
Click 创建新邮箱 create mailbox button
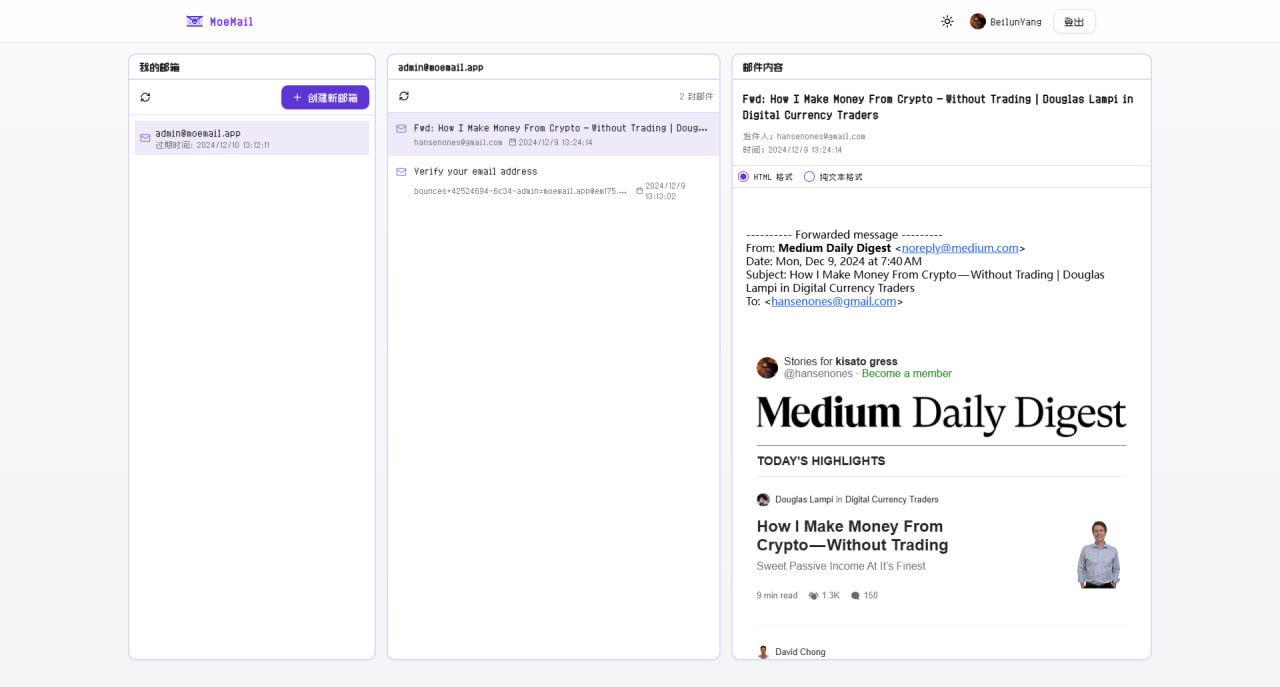point(325,97)
